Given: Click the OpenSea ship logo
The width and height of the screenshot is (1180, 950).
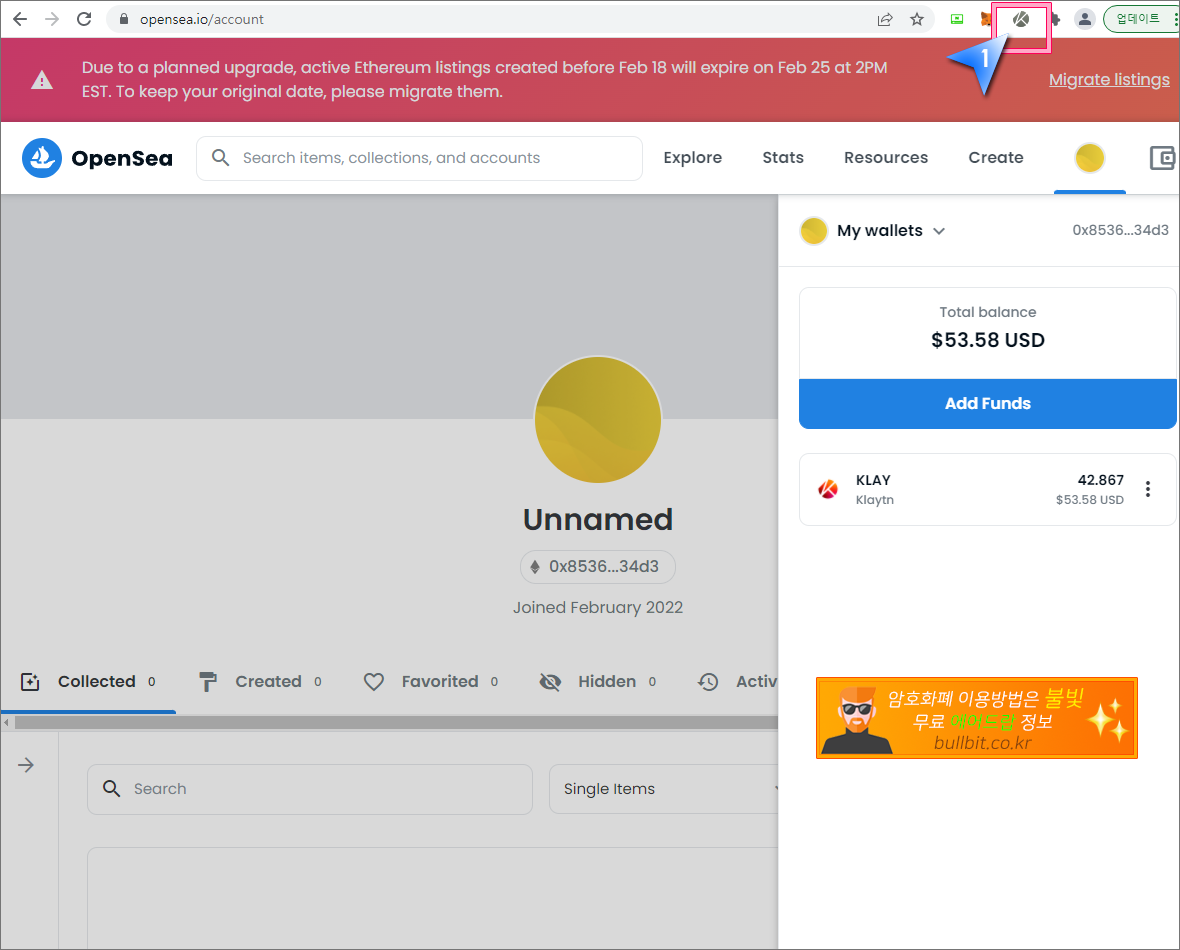Looking at the screenshot, I should (x=42, y=157).
